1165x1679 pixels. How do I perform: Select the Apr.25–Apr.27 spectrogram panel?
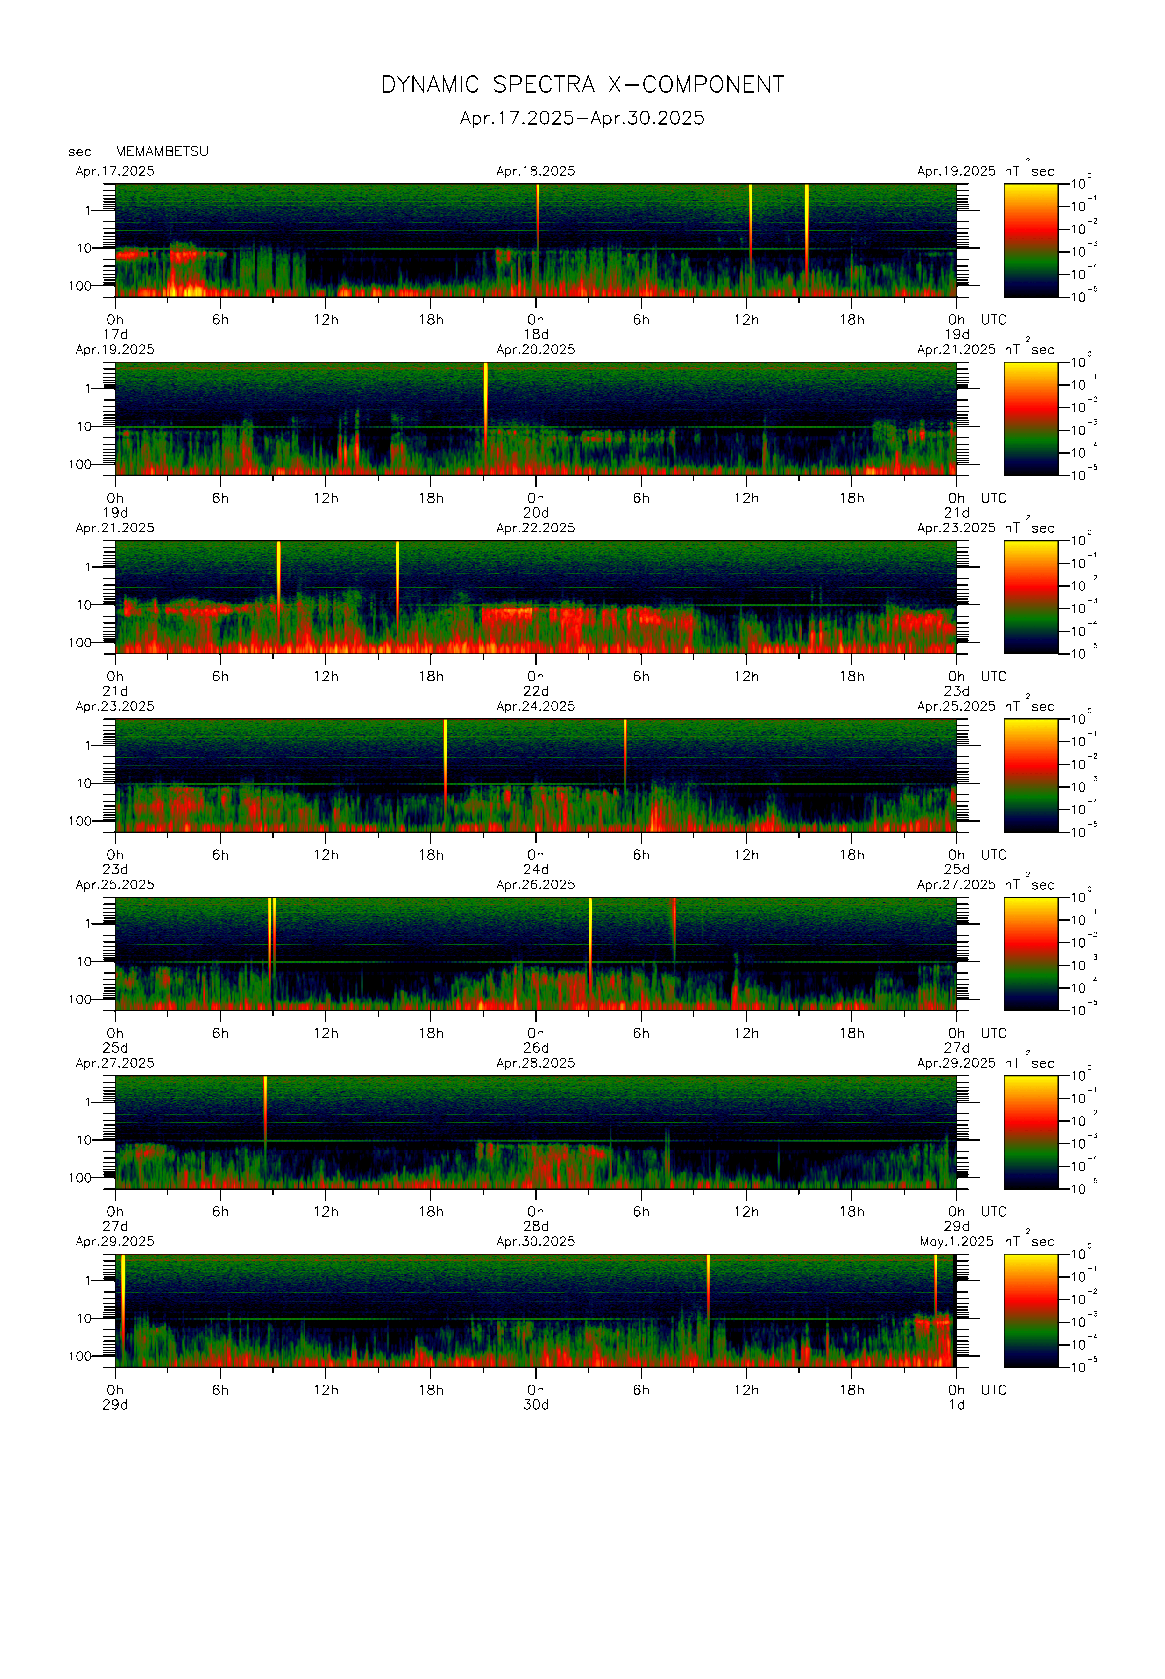pyautogui.click(x=536, y=953)
